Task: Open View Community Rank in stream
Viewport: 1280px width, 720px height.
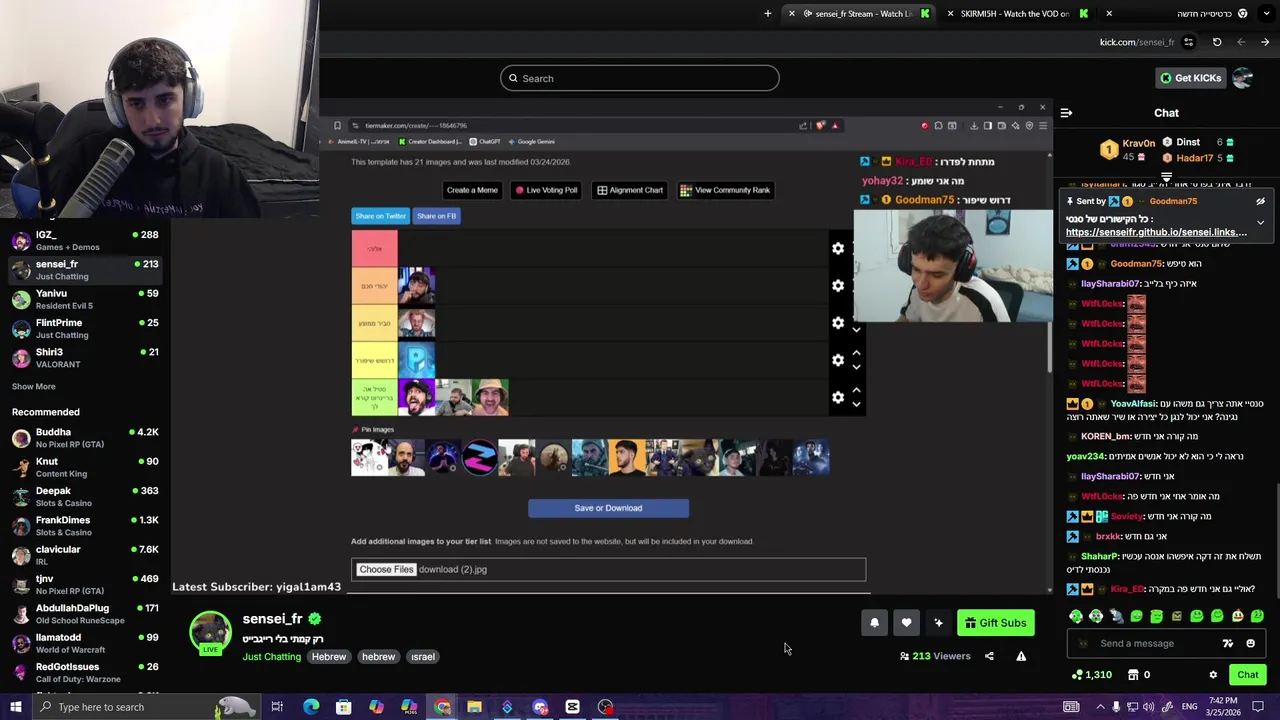Action: tap(725, 190)
